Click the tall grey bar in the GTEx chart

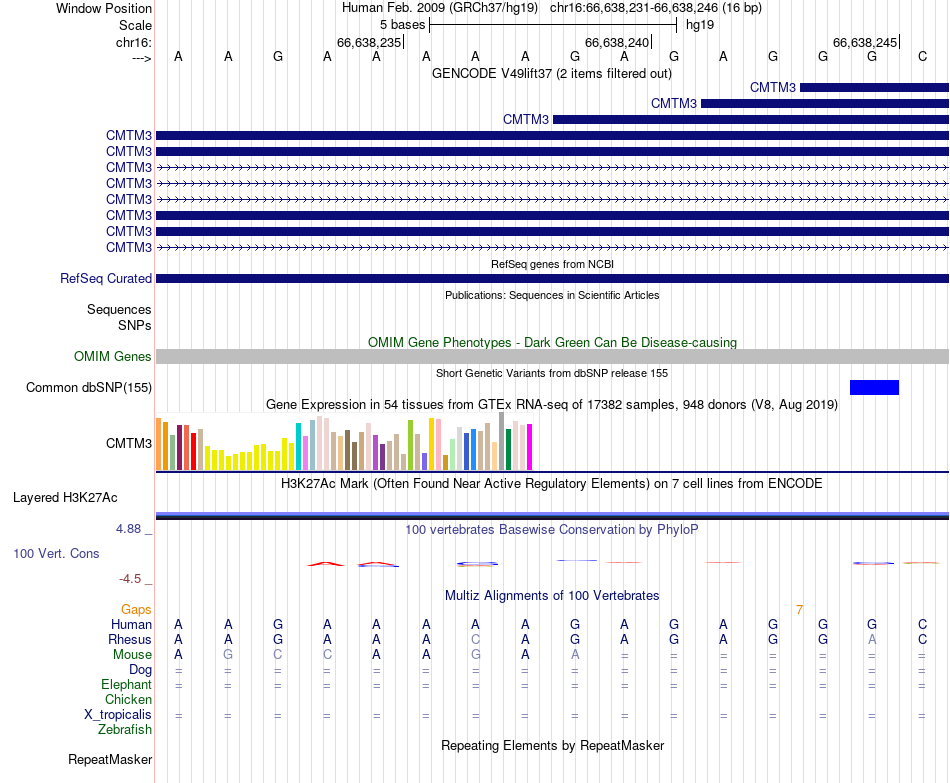[502, 441]
